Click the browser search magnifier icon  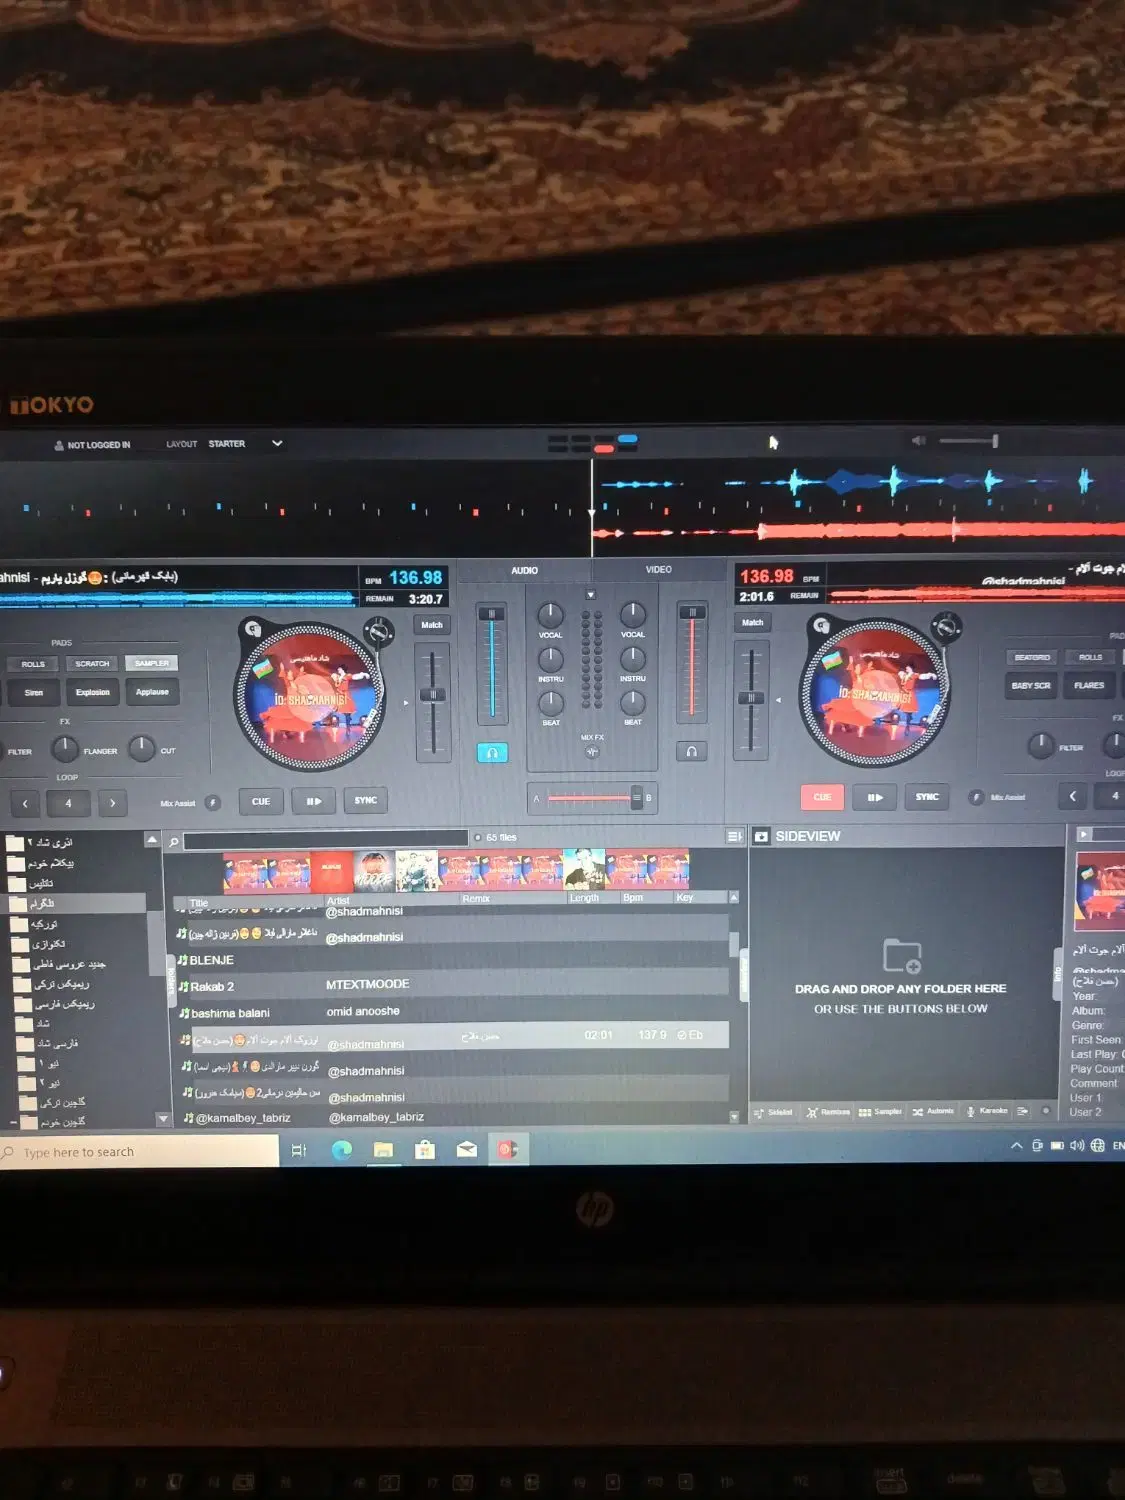(174, 842)
